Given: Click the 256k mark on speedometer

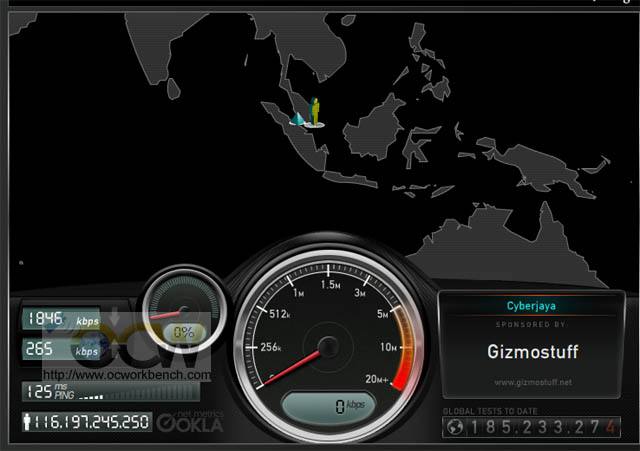Looking at the screenshot, I should point(270,347).
